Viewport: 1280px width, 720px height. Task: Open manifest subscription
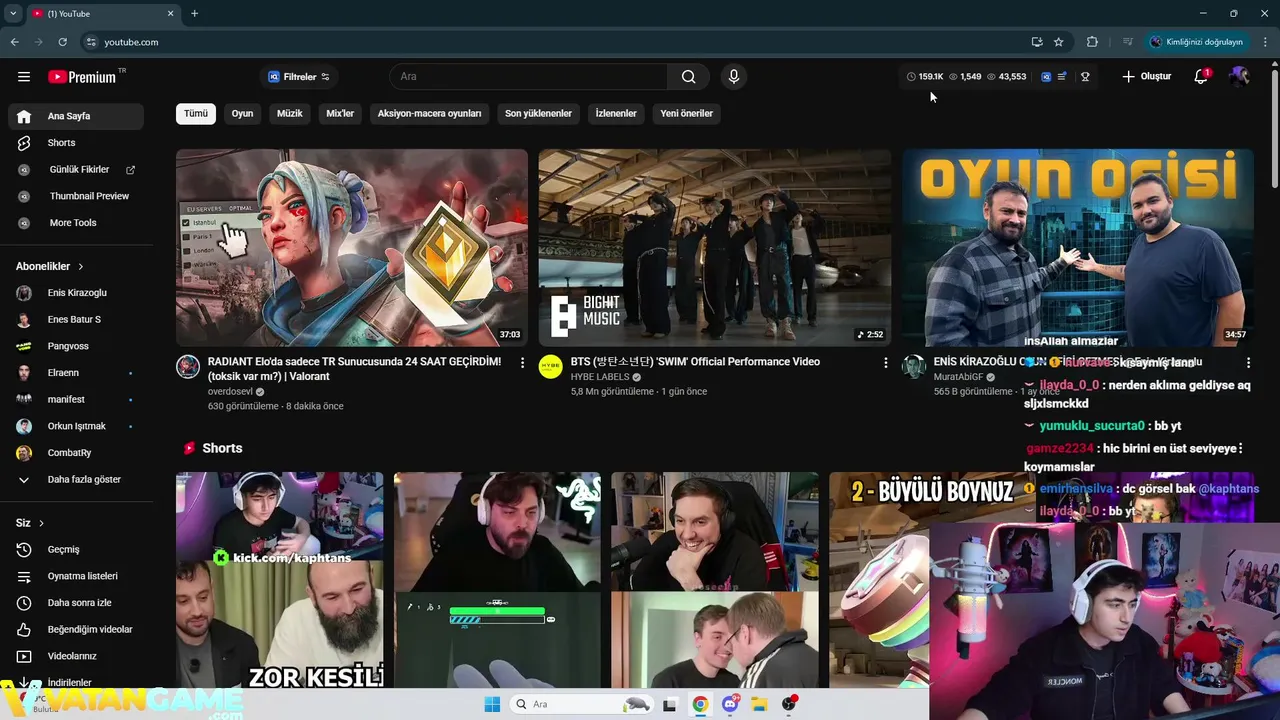tap(76, 399)
